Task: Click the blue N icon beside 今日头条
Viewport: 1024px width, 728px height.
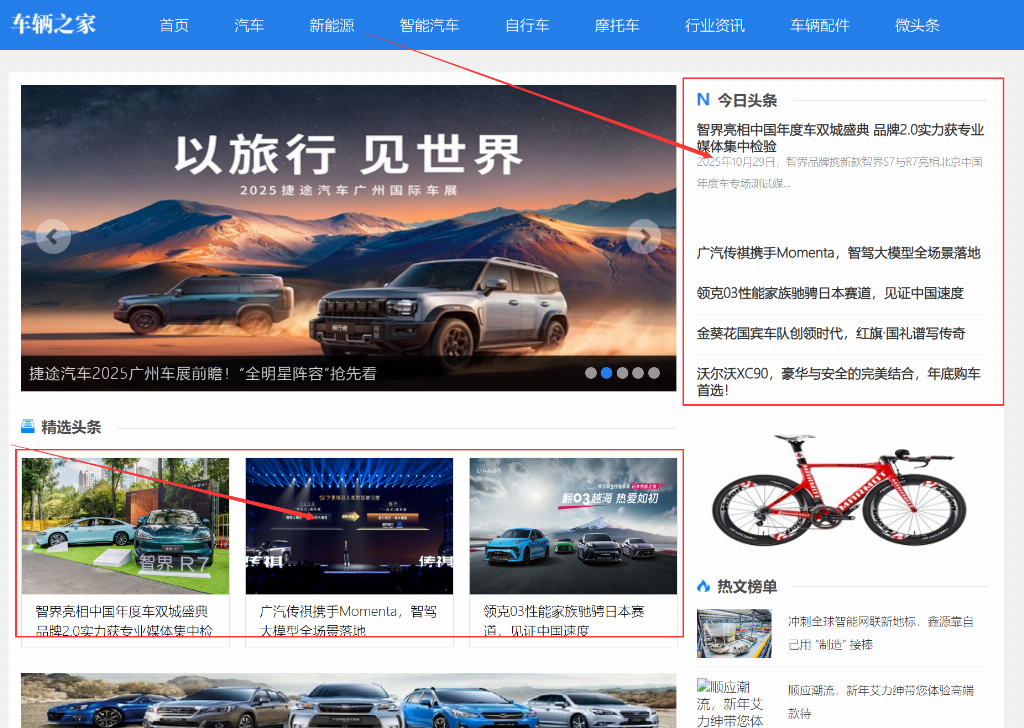Action: [703, 100]
